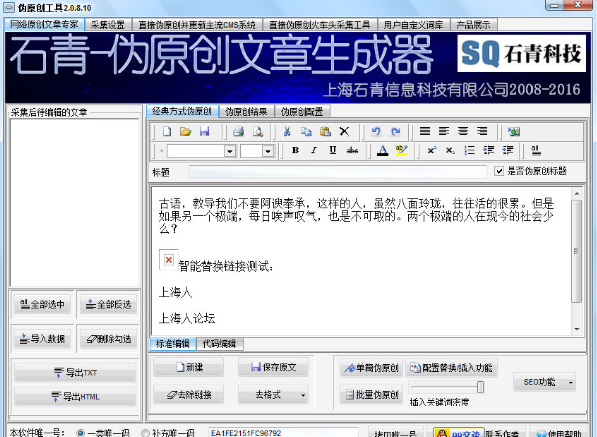Image resolution: width=597 pixels, height=437 pixels.
Task: Click the last icon in the formatting toolbar
Action: point(536,150)
